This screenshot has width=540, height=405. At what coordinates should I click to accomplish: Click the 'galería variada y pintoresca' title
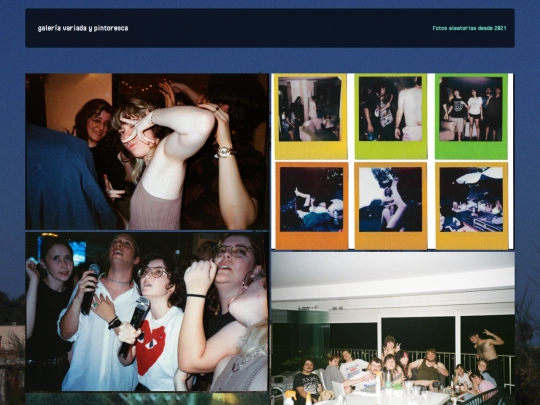pyautogui.click(x=83, y=28)
